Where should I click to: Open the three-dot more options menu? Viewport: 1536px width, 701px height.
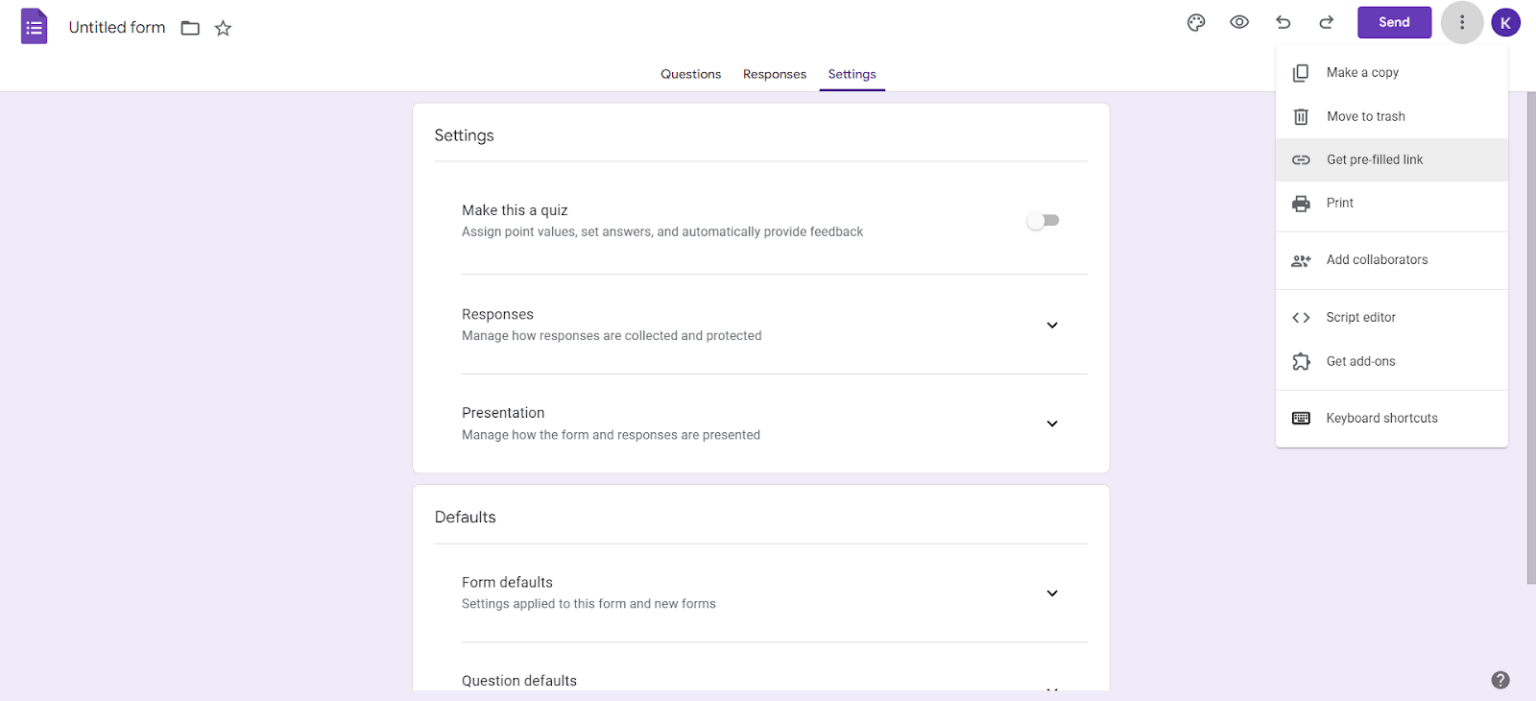[1461, 22]
